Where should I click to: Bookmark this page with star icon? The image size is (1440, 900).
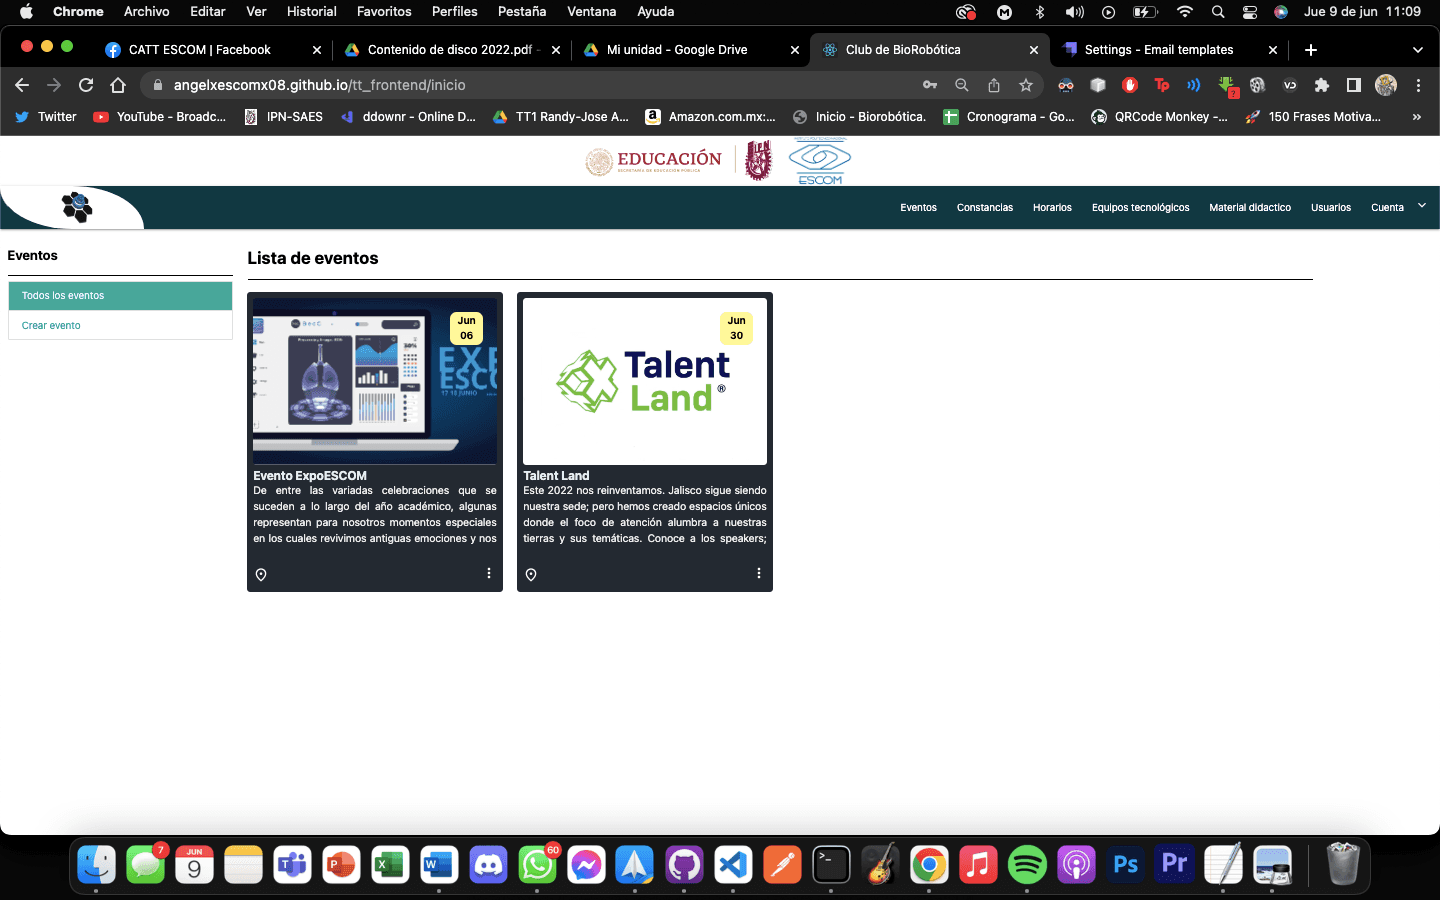coord(1026,85)
